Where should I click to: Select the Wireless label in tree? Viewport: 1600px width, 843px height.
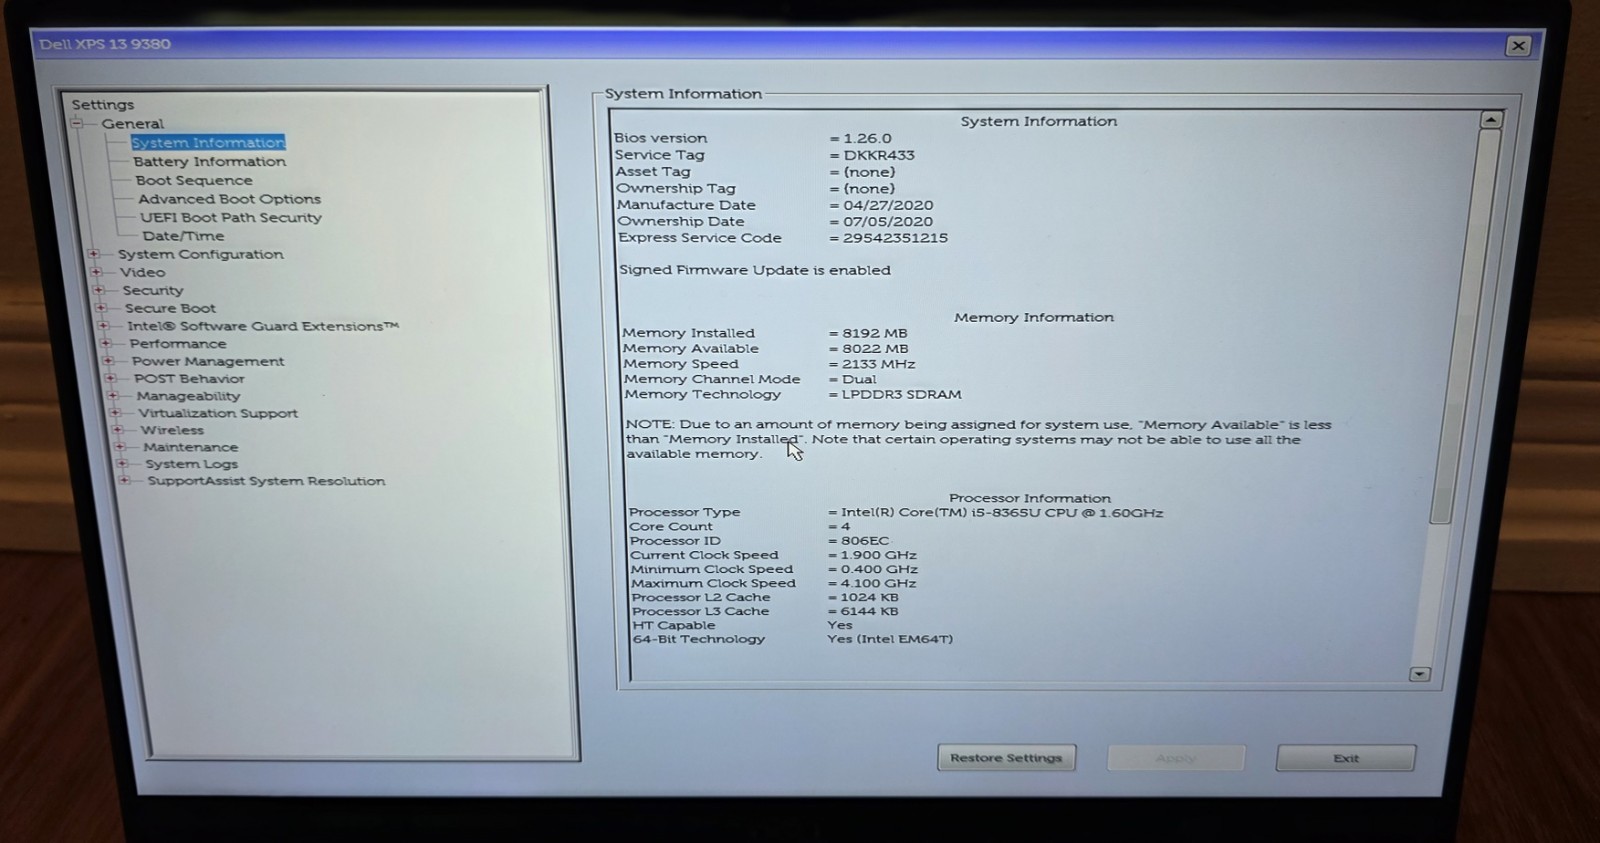tap(172, 430)
